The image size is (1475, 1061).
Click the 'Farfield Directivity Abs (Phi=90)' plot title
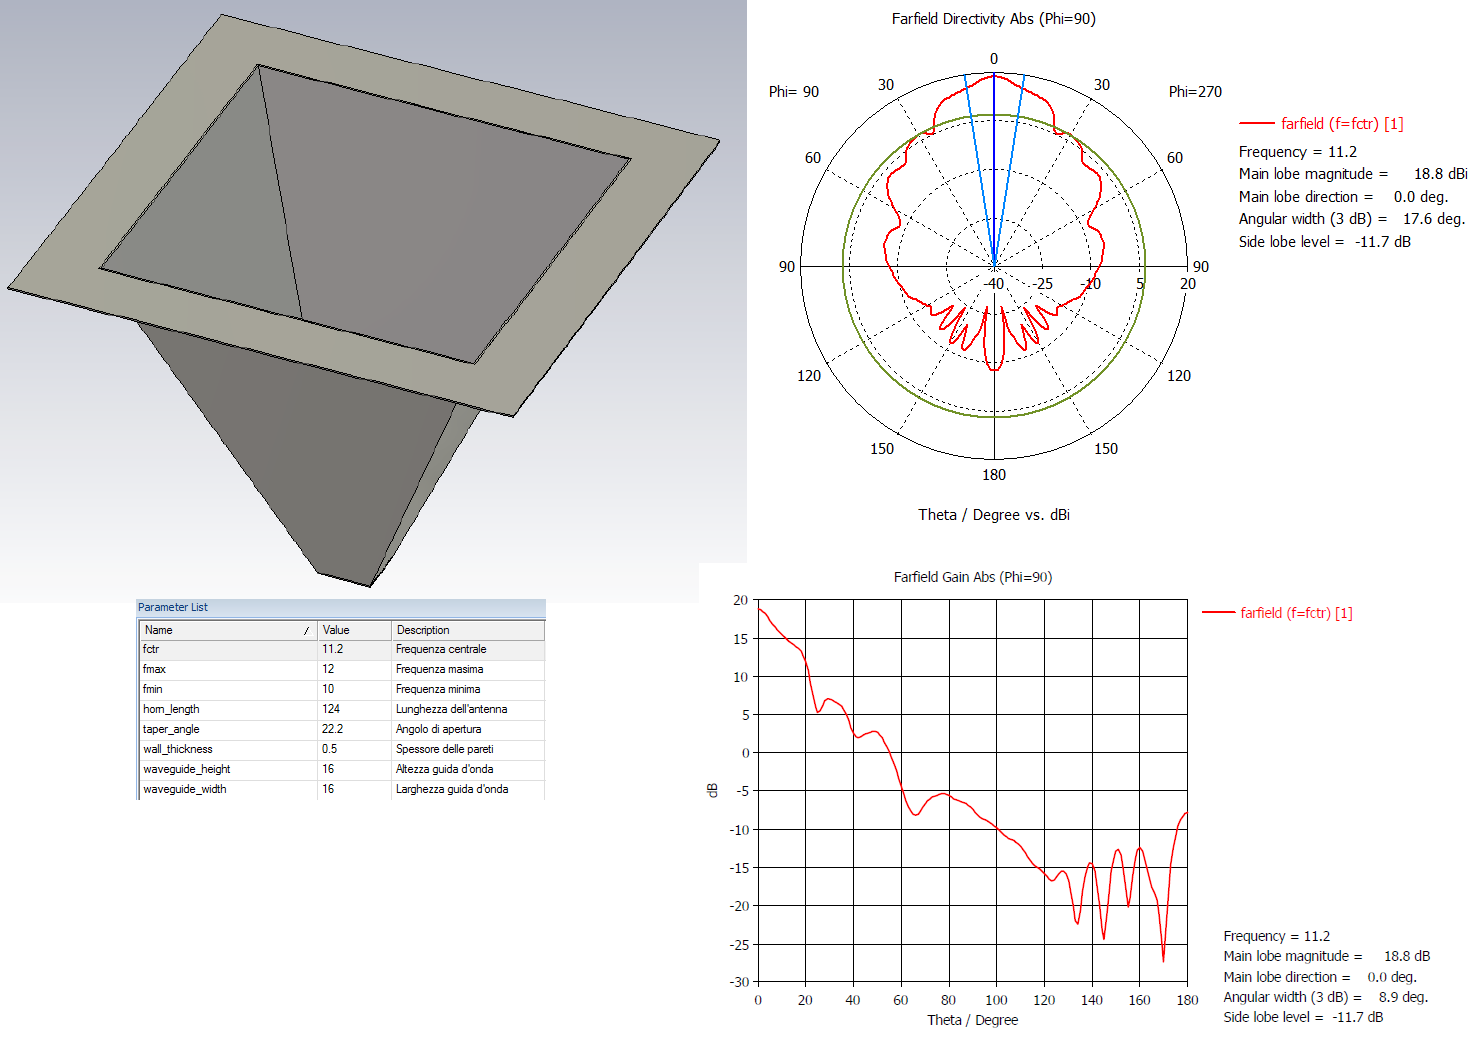pyautogui.click(x=993, y=19)
